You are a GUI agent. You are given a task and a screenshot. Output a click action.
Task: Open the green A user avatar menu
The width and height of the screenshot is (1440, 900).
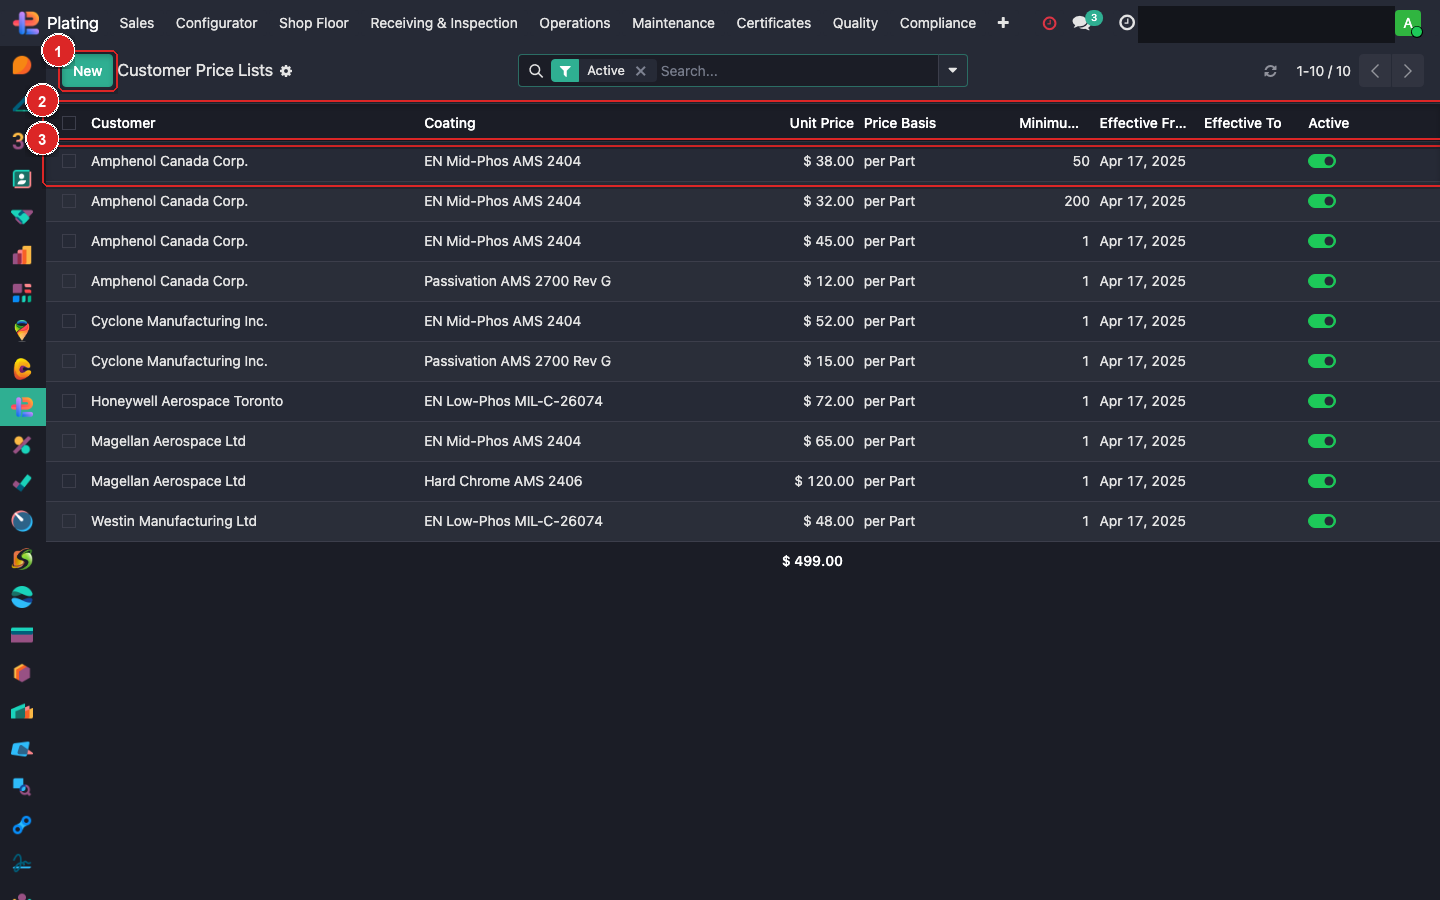(x=1409, y=21)
